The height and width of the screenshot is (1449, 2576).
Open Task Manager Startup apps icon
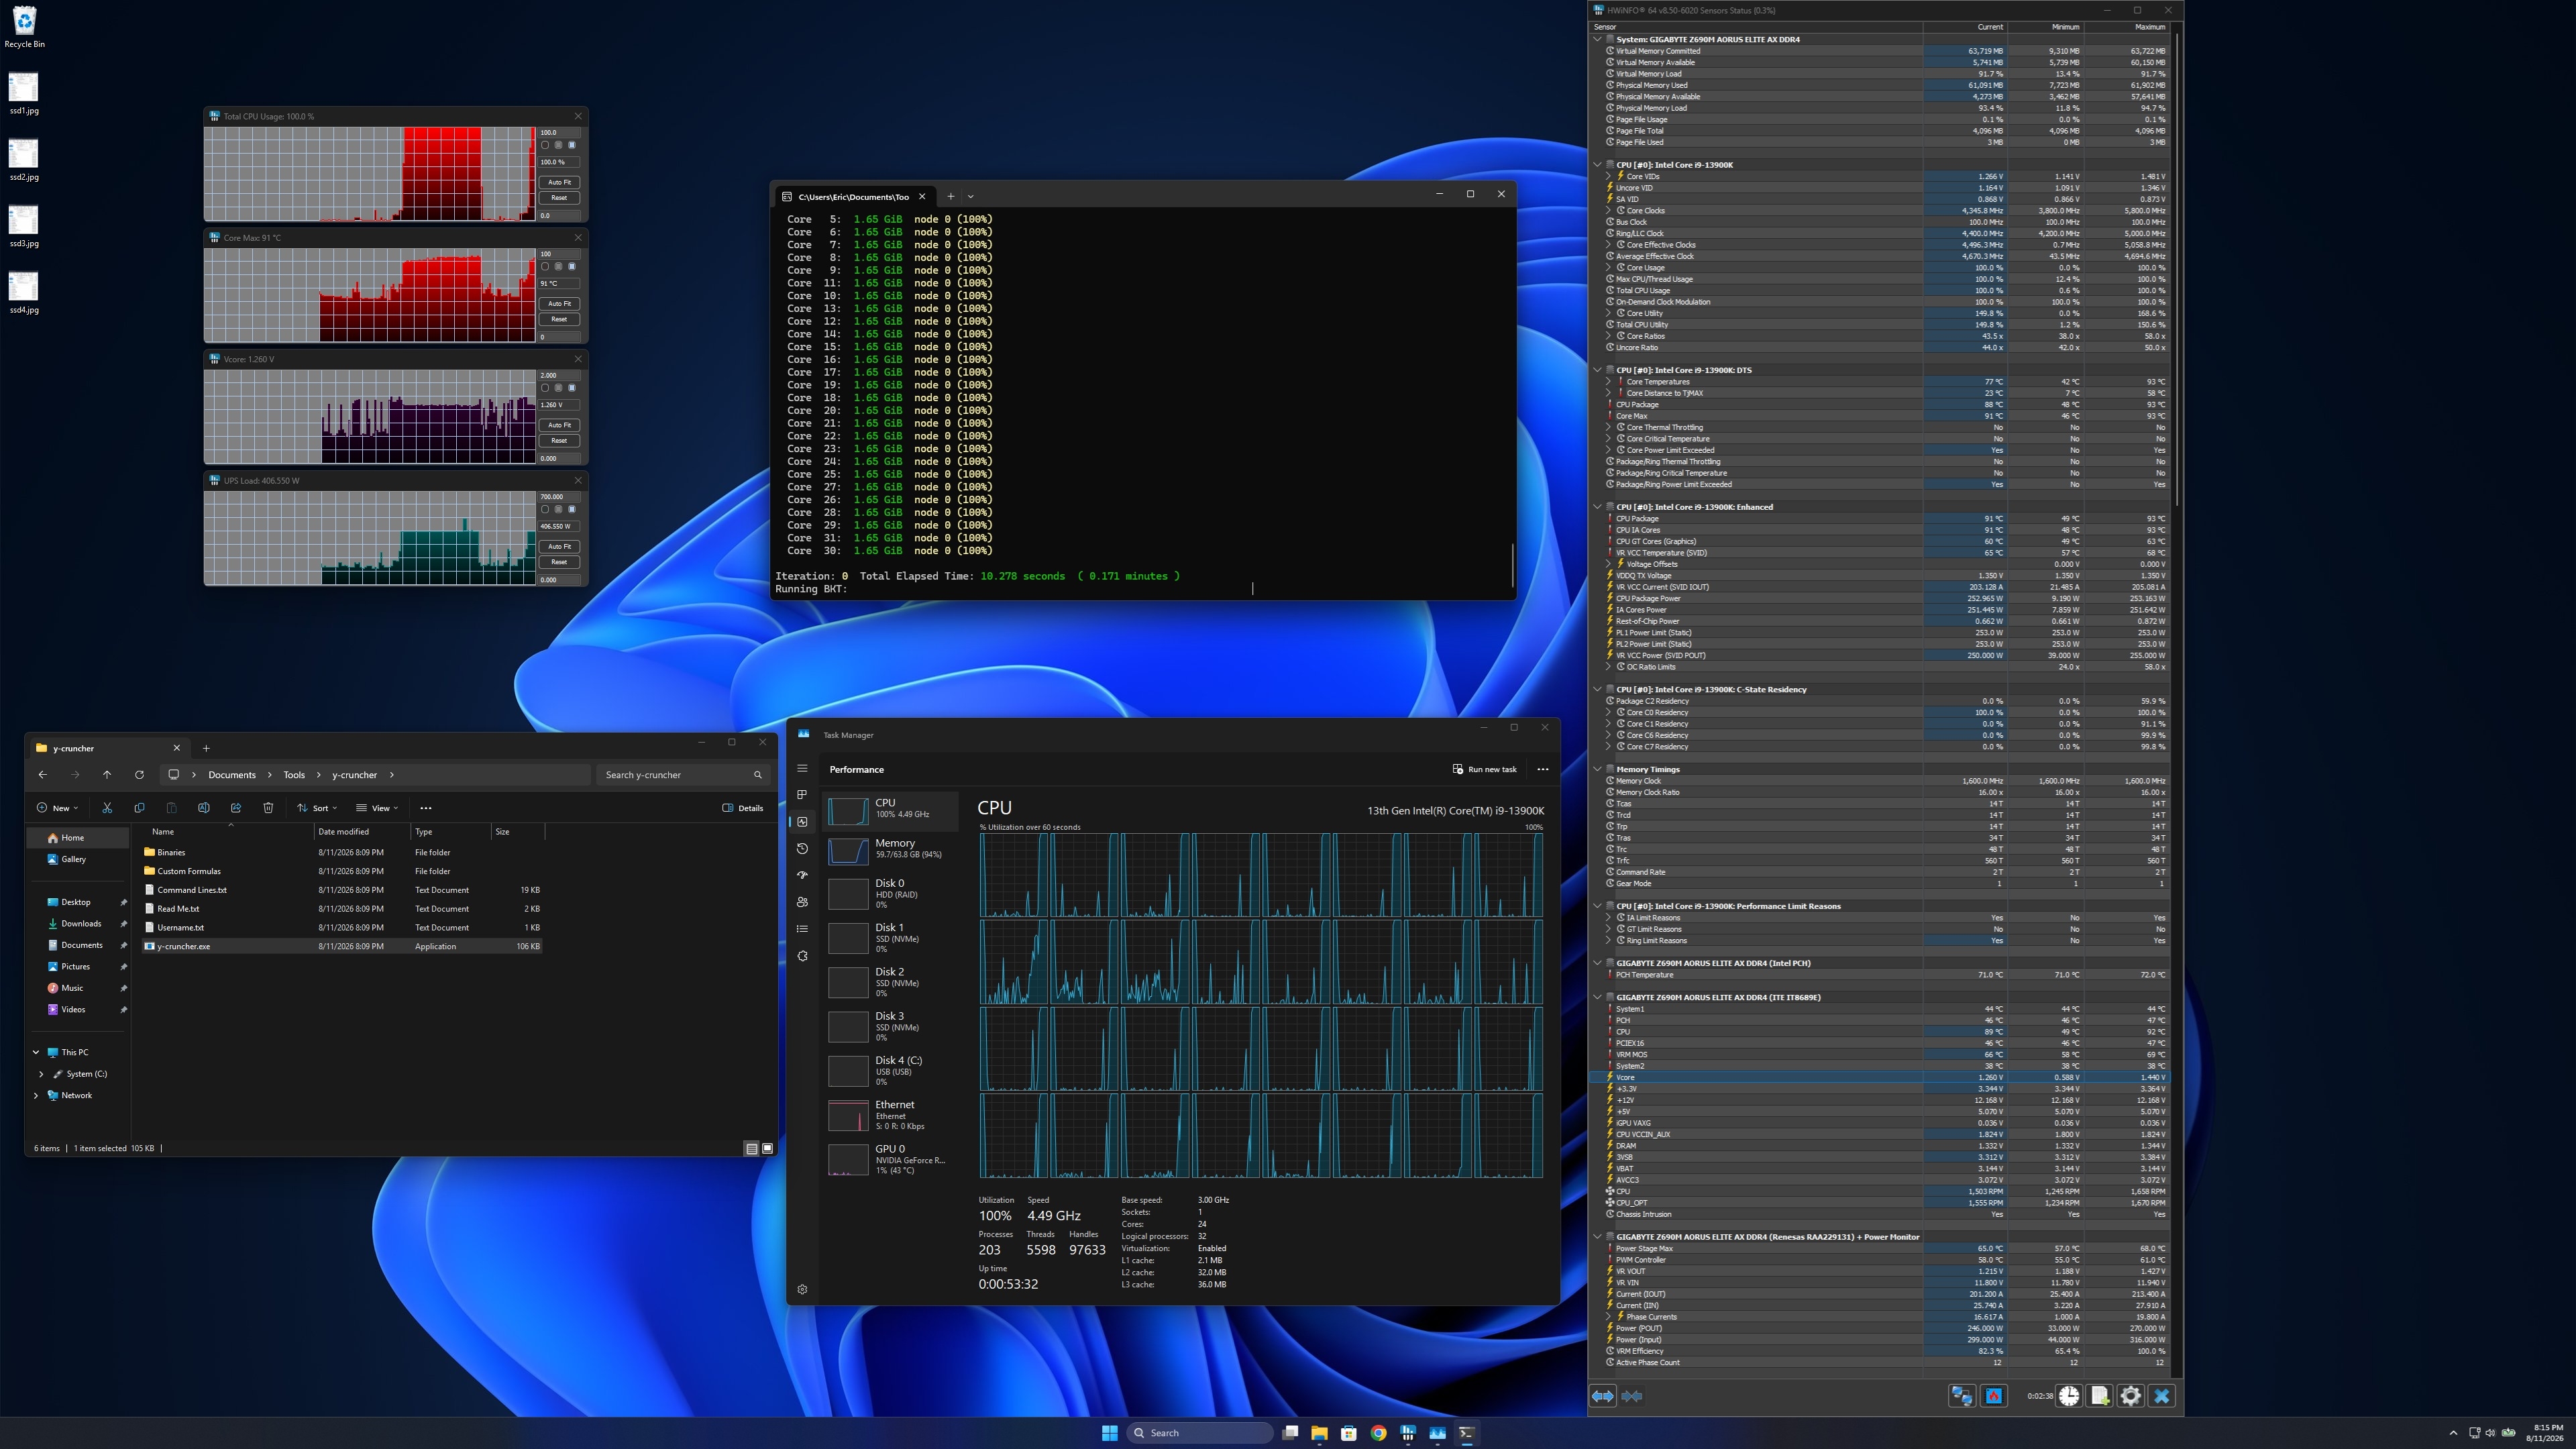tap(802, 875)
